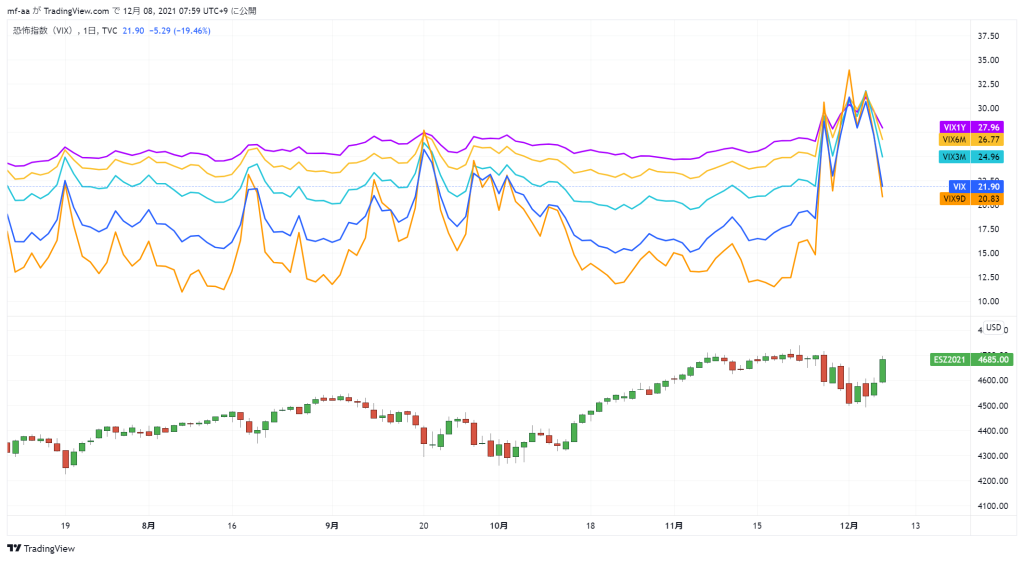Click the 16 date label on time axis
Screen dimensions: 1024x561
tap(232, 526)
